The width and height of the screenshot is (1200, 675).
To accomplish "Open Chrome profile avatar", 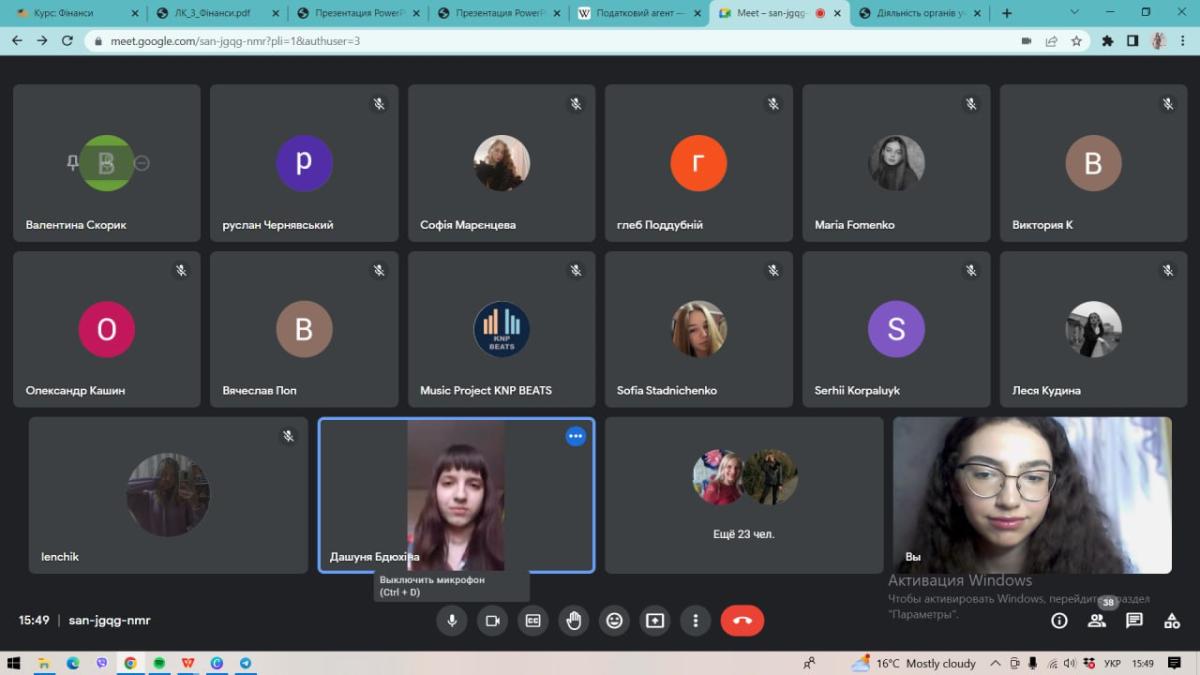I will [x=1158, y=41].
